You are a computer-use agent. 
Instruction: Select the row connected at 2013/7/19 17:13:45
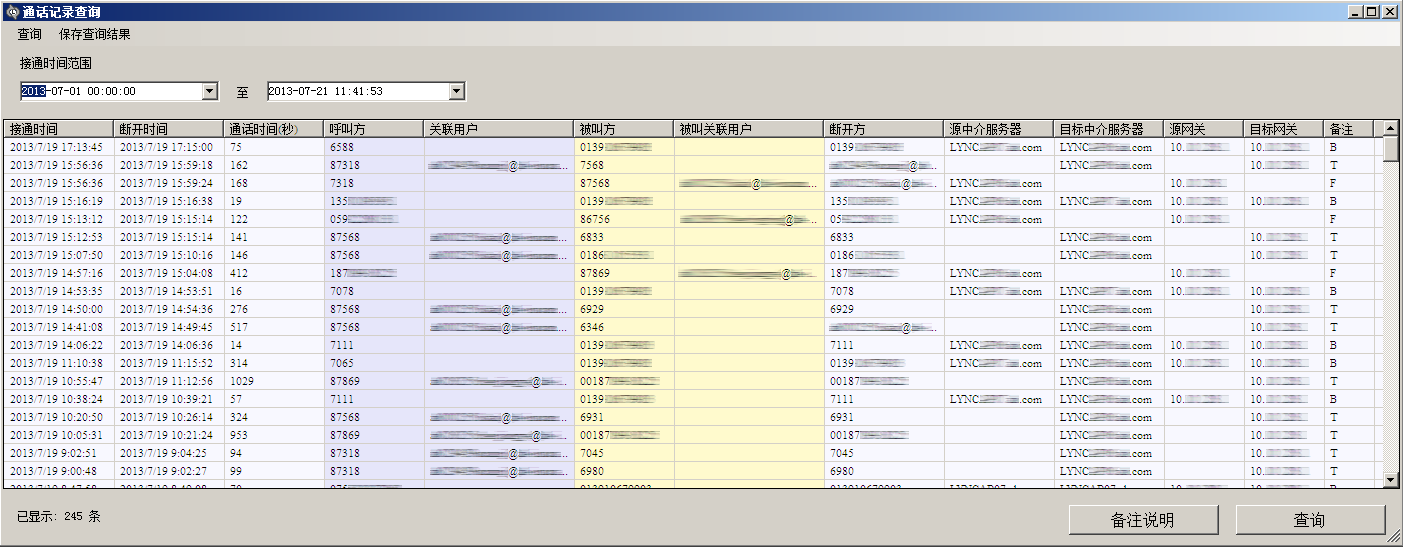pos(56,147)
